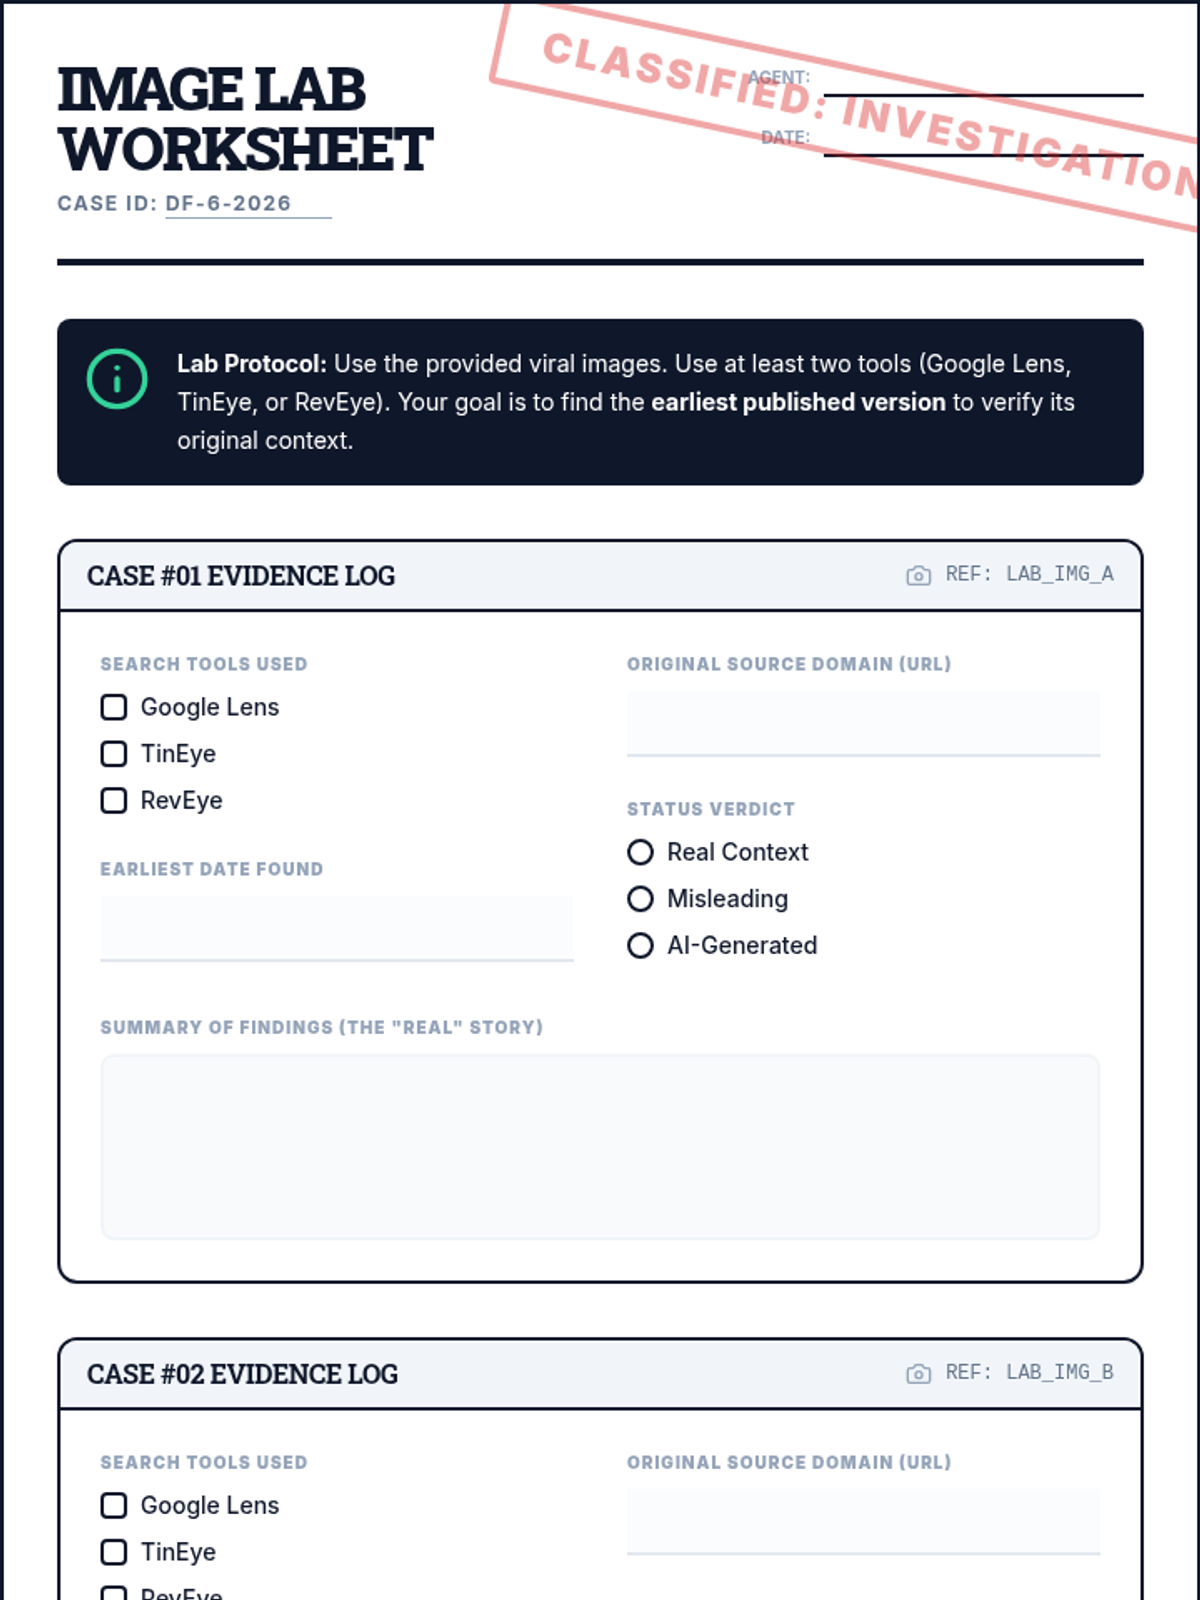Viewport: 1200px width, 1600px height.
Task: Click the Lab Protocol info icon
Action: (x=117, y=379)
